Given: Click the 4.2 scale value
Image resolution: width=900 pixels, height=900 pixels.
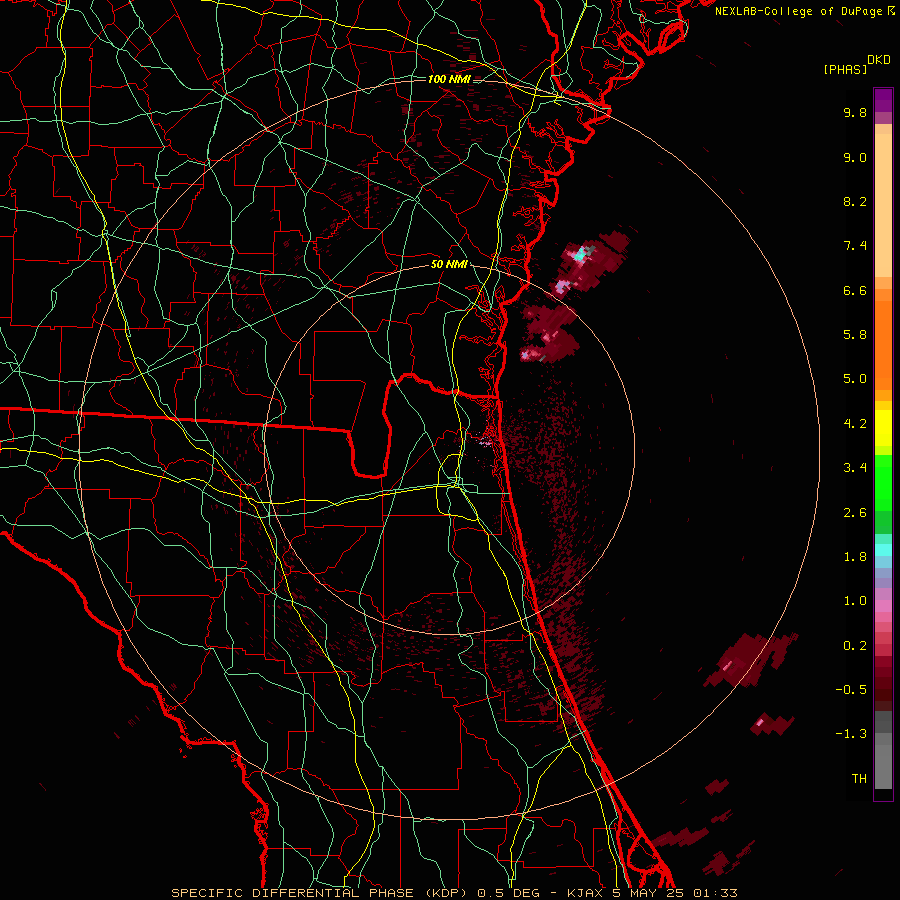Looking at the screenshot, I should pyautogui.click(x=855, y=424).
